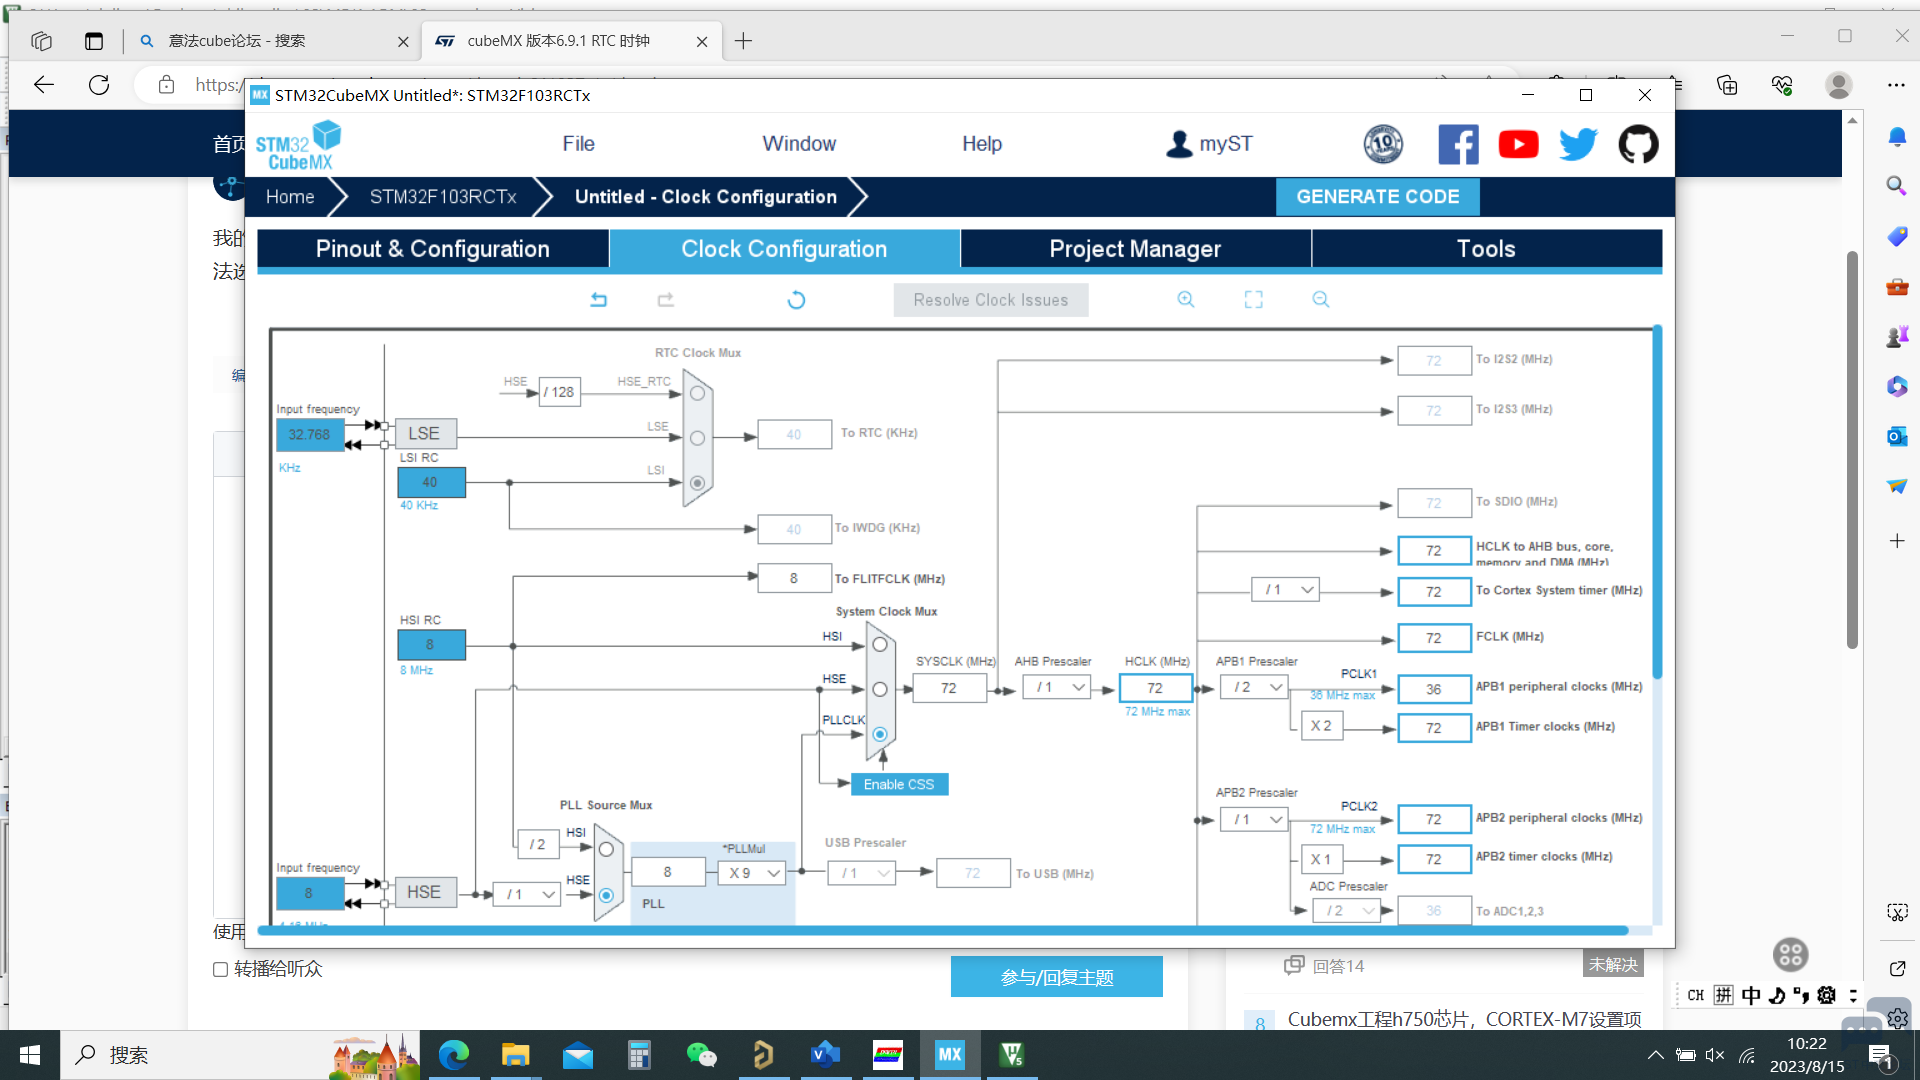Open the Cortex System timer divider dropdown
The width and height of the screenshot is (1920, 1080).
[1286, 590]
